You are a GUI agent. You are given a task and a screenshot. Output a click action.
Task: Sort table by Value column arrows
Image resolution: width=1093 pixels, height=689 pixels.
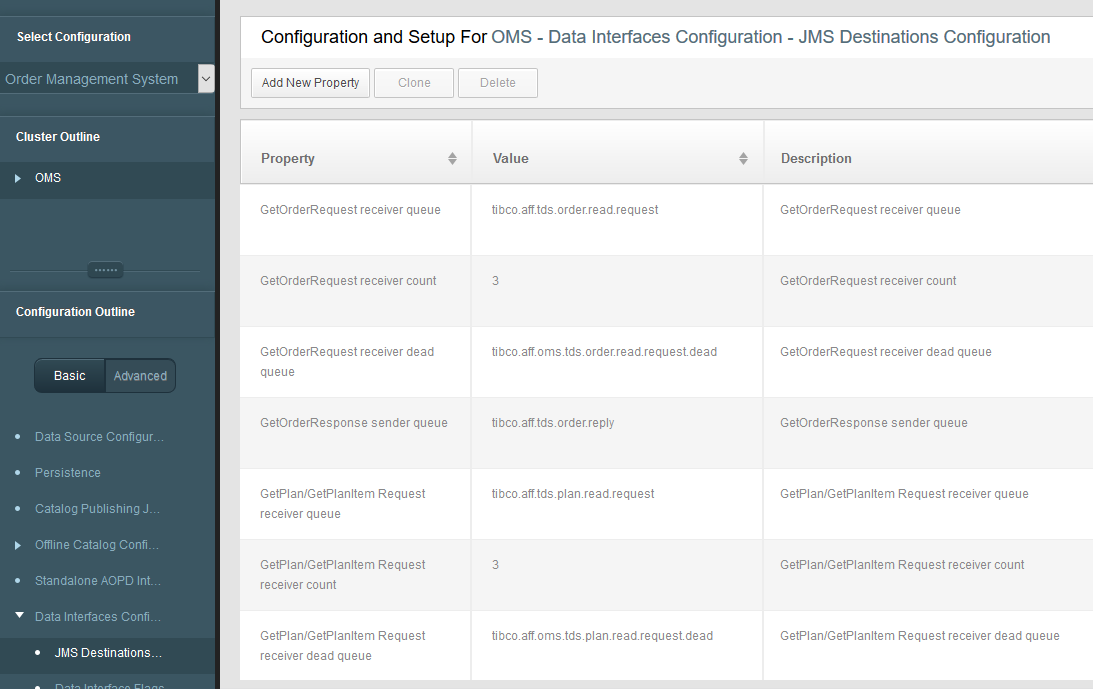point(743,159)
